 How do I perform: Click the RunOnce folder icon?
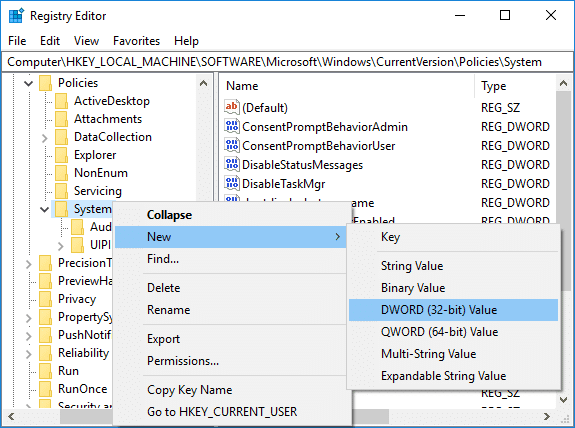pyautogui.click(x=45, y=388)
